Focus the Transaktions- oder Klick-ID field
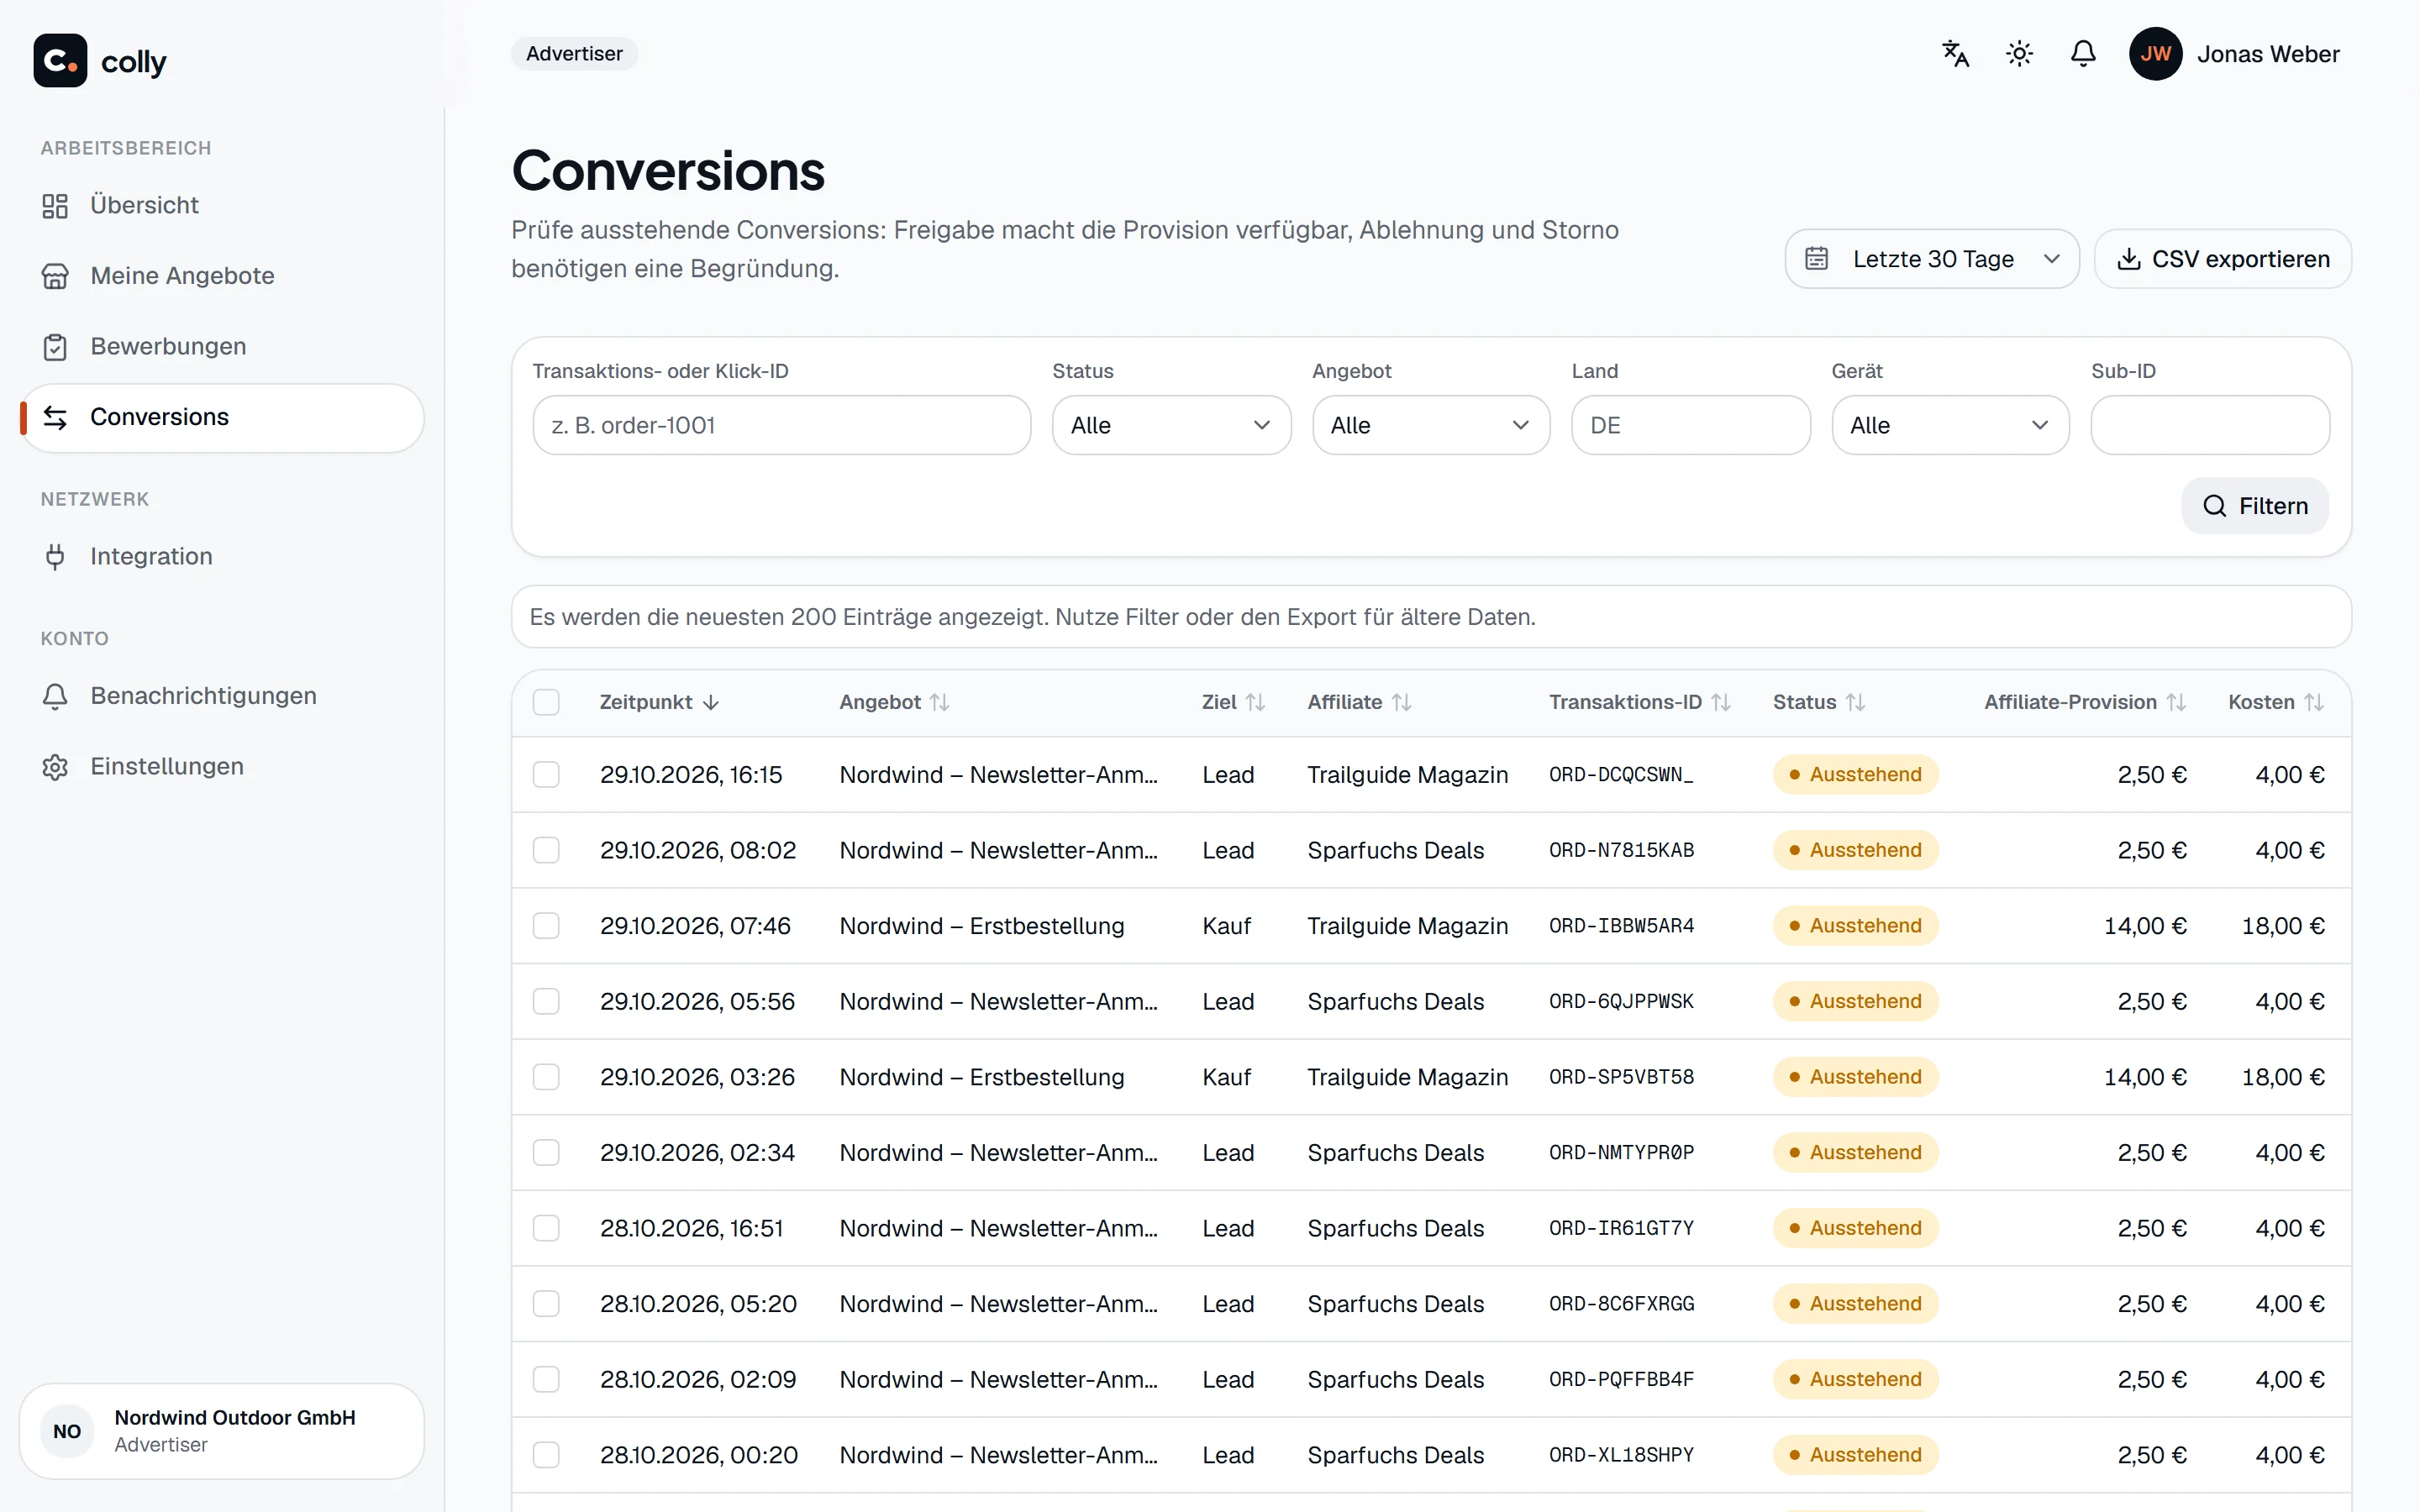2420x1512 pixels. [782, 426]
